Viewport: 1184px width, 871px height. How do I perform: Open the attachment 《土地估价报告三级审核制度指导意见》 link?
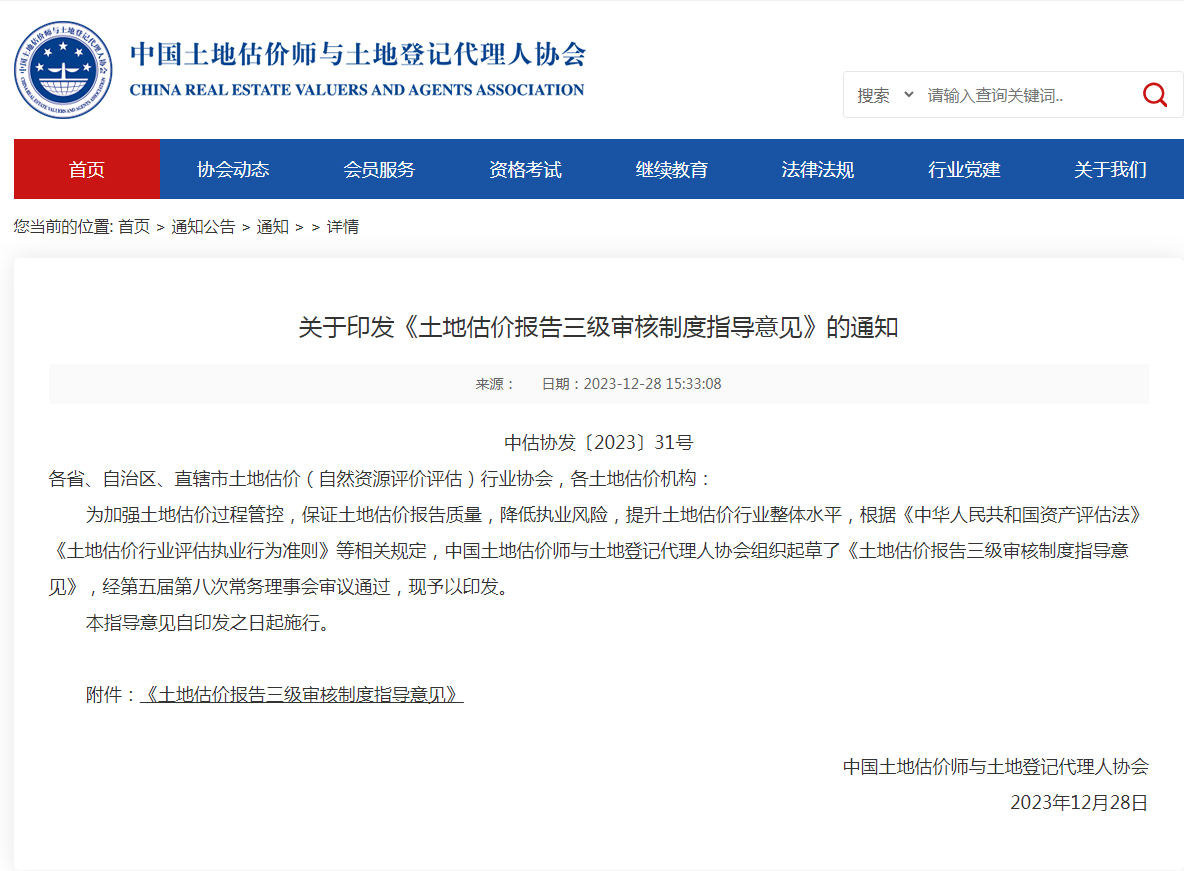[x=301, y=694]
